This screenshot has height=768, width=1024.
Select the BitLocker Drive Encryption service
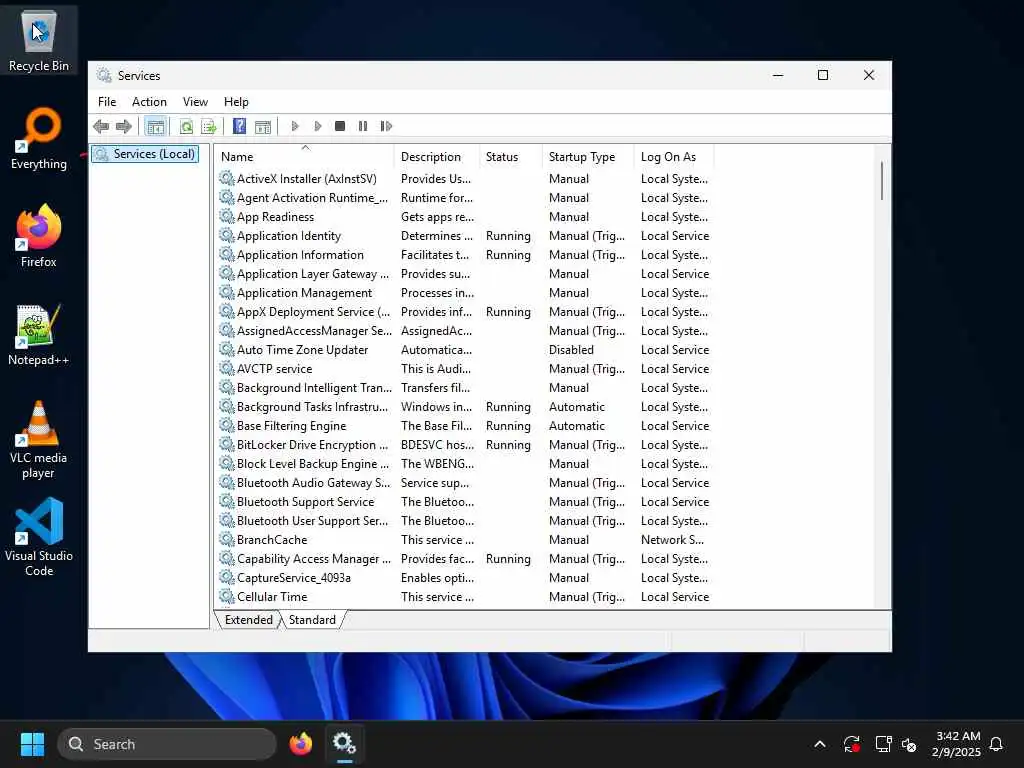pos(464,445)
